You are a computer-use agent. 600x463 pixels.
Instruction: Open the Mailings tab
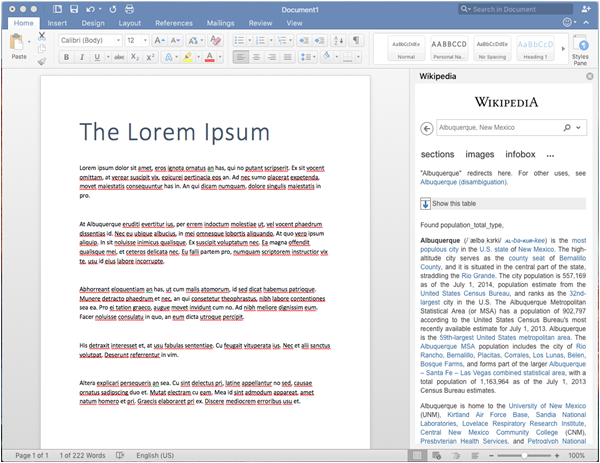click(220, 23)
